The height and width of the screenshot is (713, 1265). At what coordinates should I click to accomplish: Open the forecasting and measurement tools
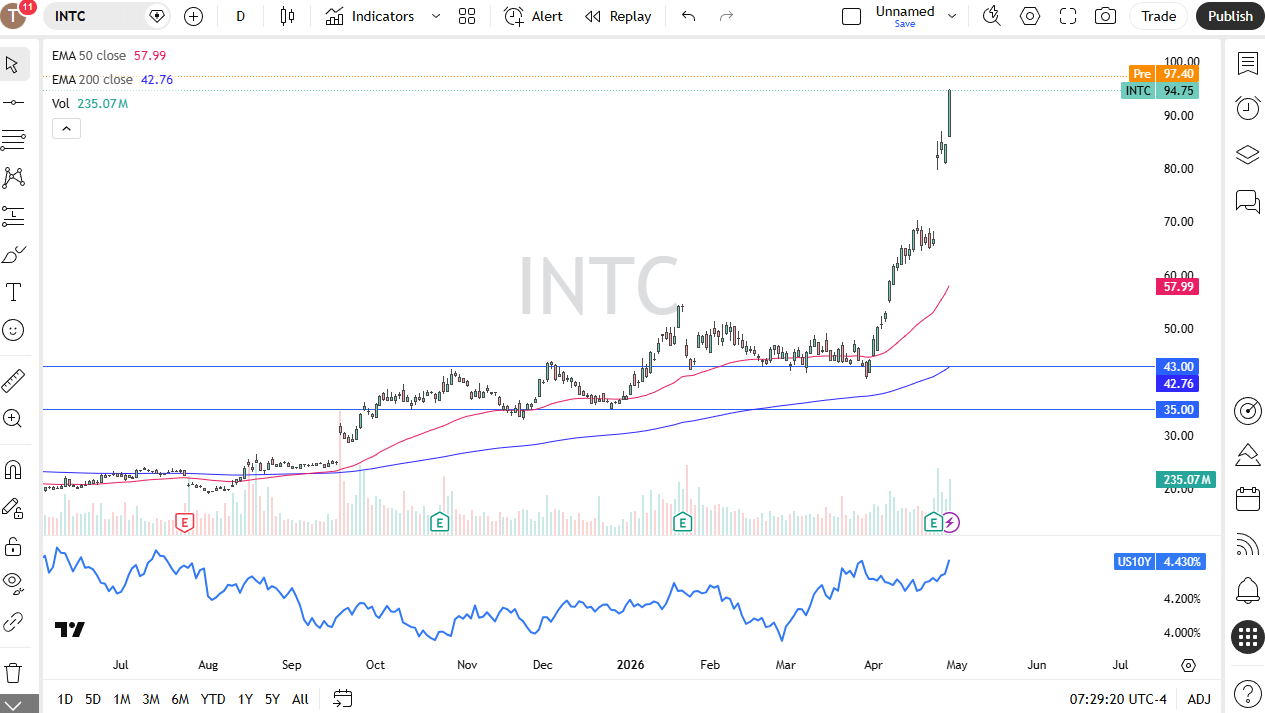(13, 216)
